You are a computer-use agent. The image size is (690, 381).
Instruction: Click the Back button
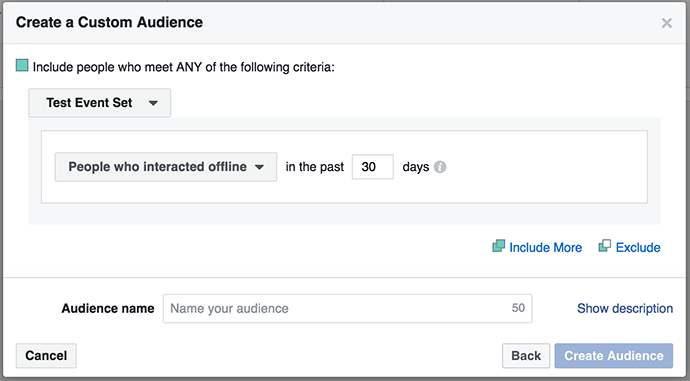click(x=526, y=355)
